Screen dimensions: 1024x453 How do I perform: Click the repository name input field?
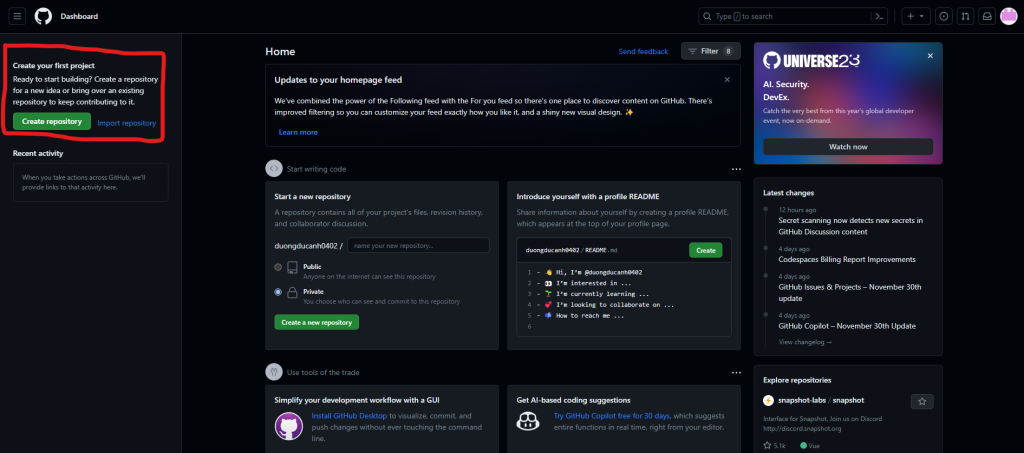418,245
